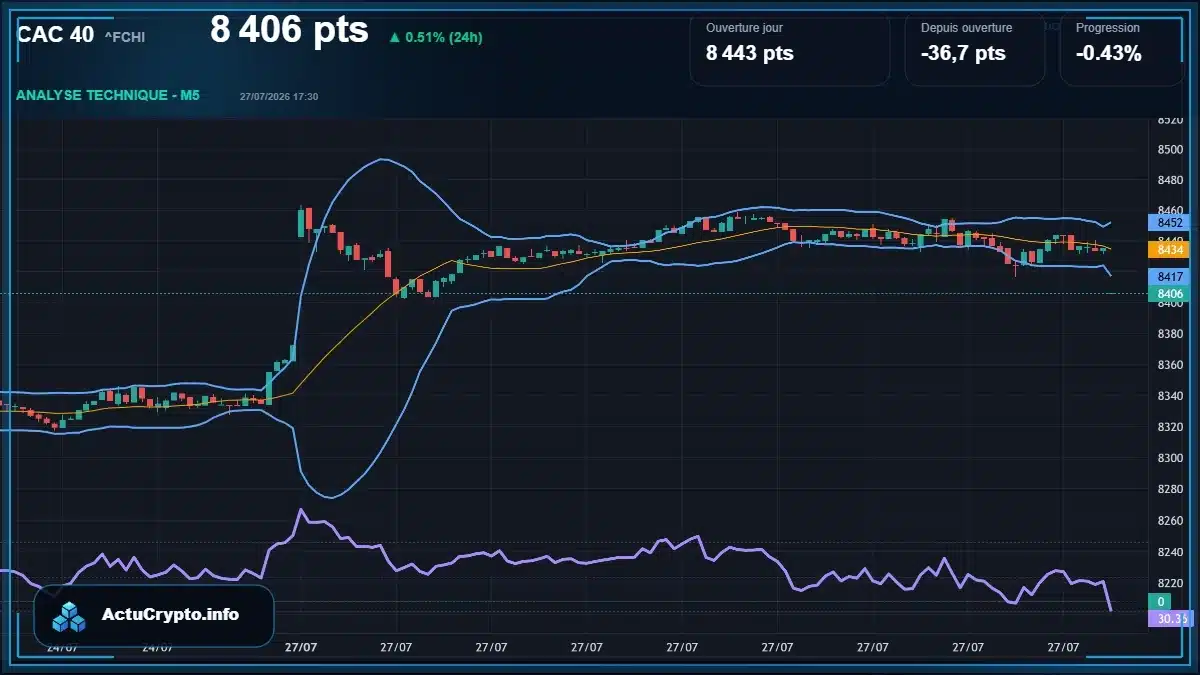1200x675 pixels.
Task: Click the ANALYSE TECHNIQUE - M5 heading
Action: click(108, 95)
